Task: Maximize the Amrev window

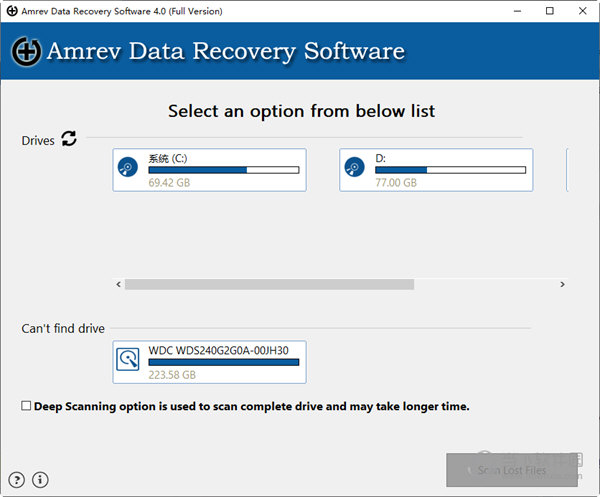Action: (x=549, y=11)
